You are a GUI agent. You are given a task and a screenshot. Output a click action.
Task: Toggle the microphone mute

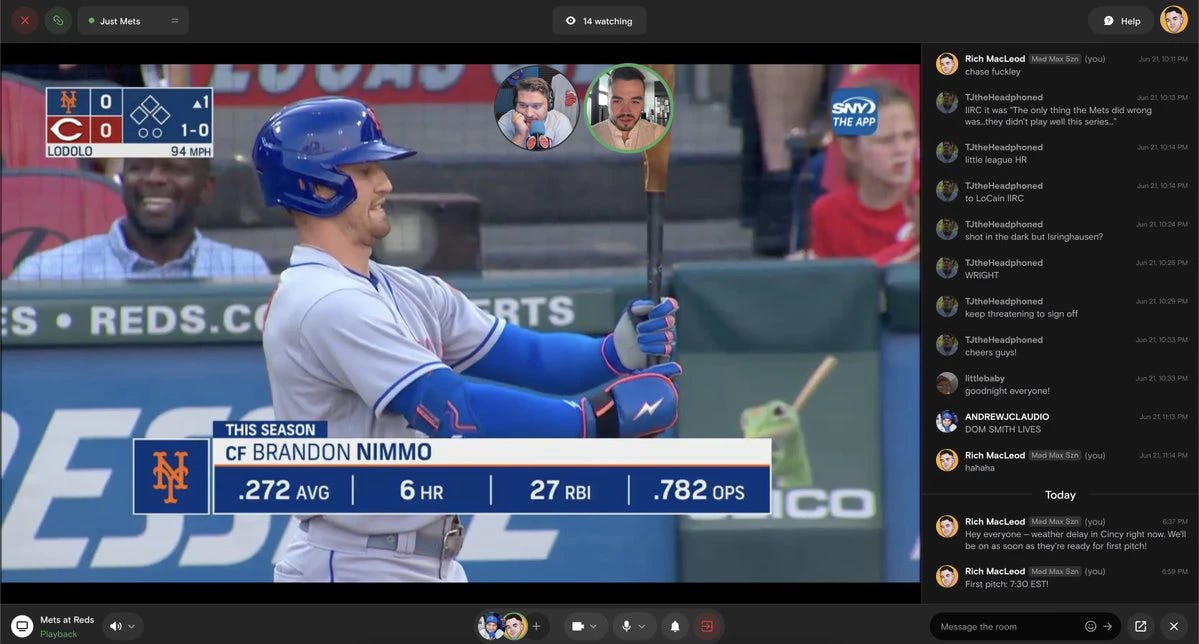coord(626,626)
